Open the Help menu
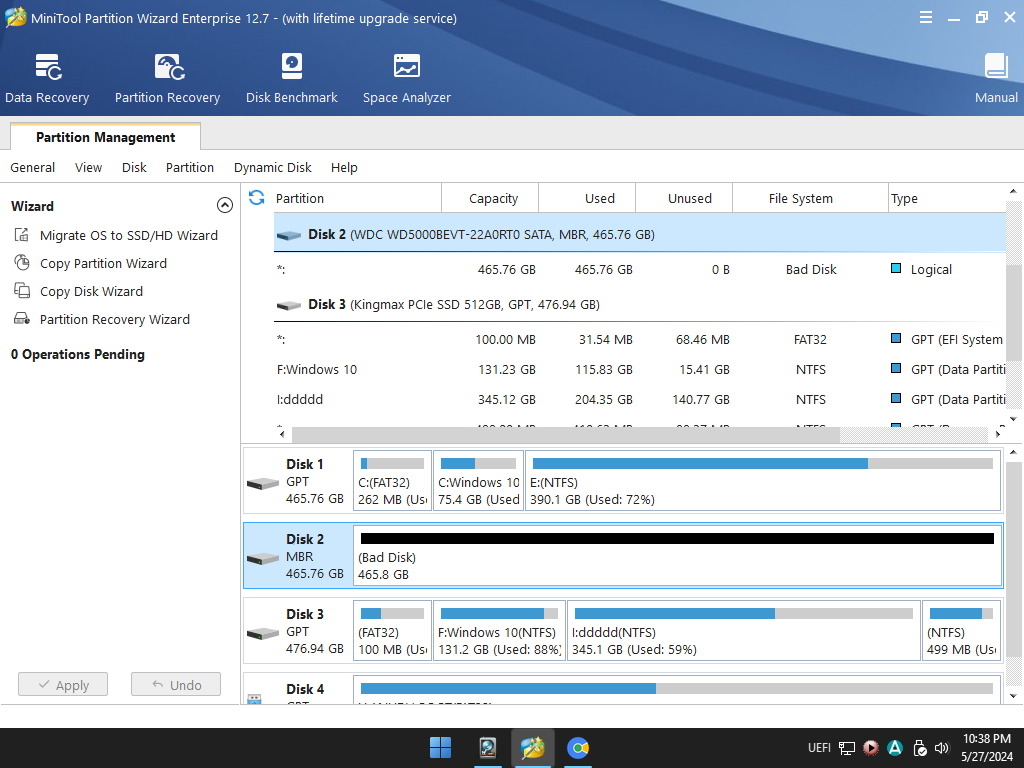Image resolution: width=1024 pixels, height=768 pixels. pyautogui.click(x=344, y=168)
